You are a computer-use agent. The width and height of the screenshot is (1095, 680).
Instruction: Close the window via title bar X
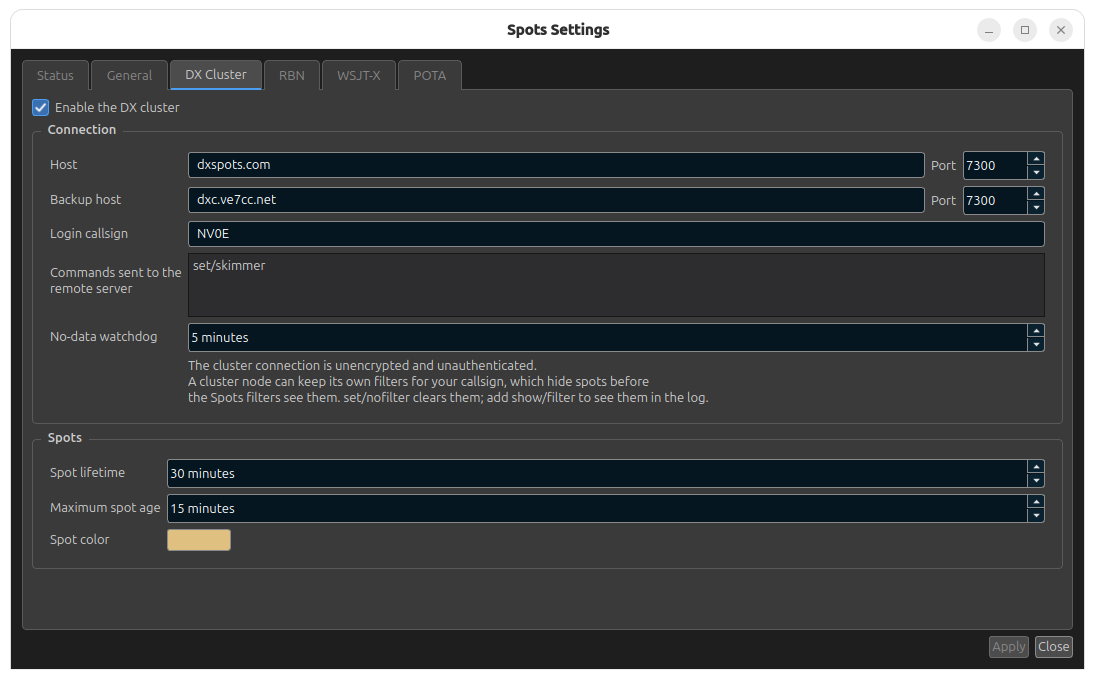1061,30
